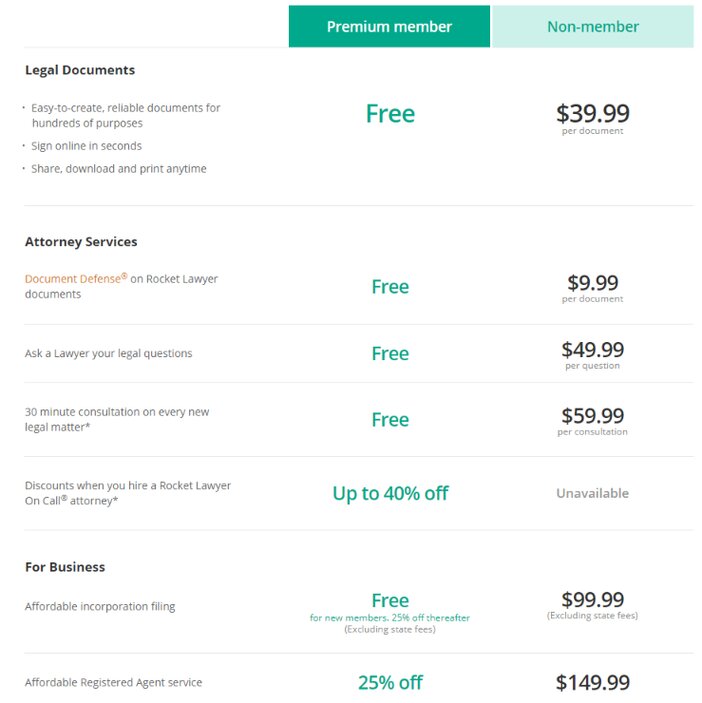Click the $39.99 per document price
Viewport: 702px width, 703px height.
[593, 118]
